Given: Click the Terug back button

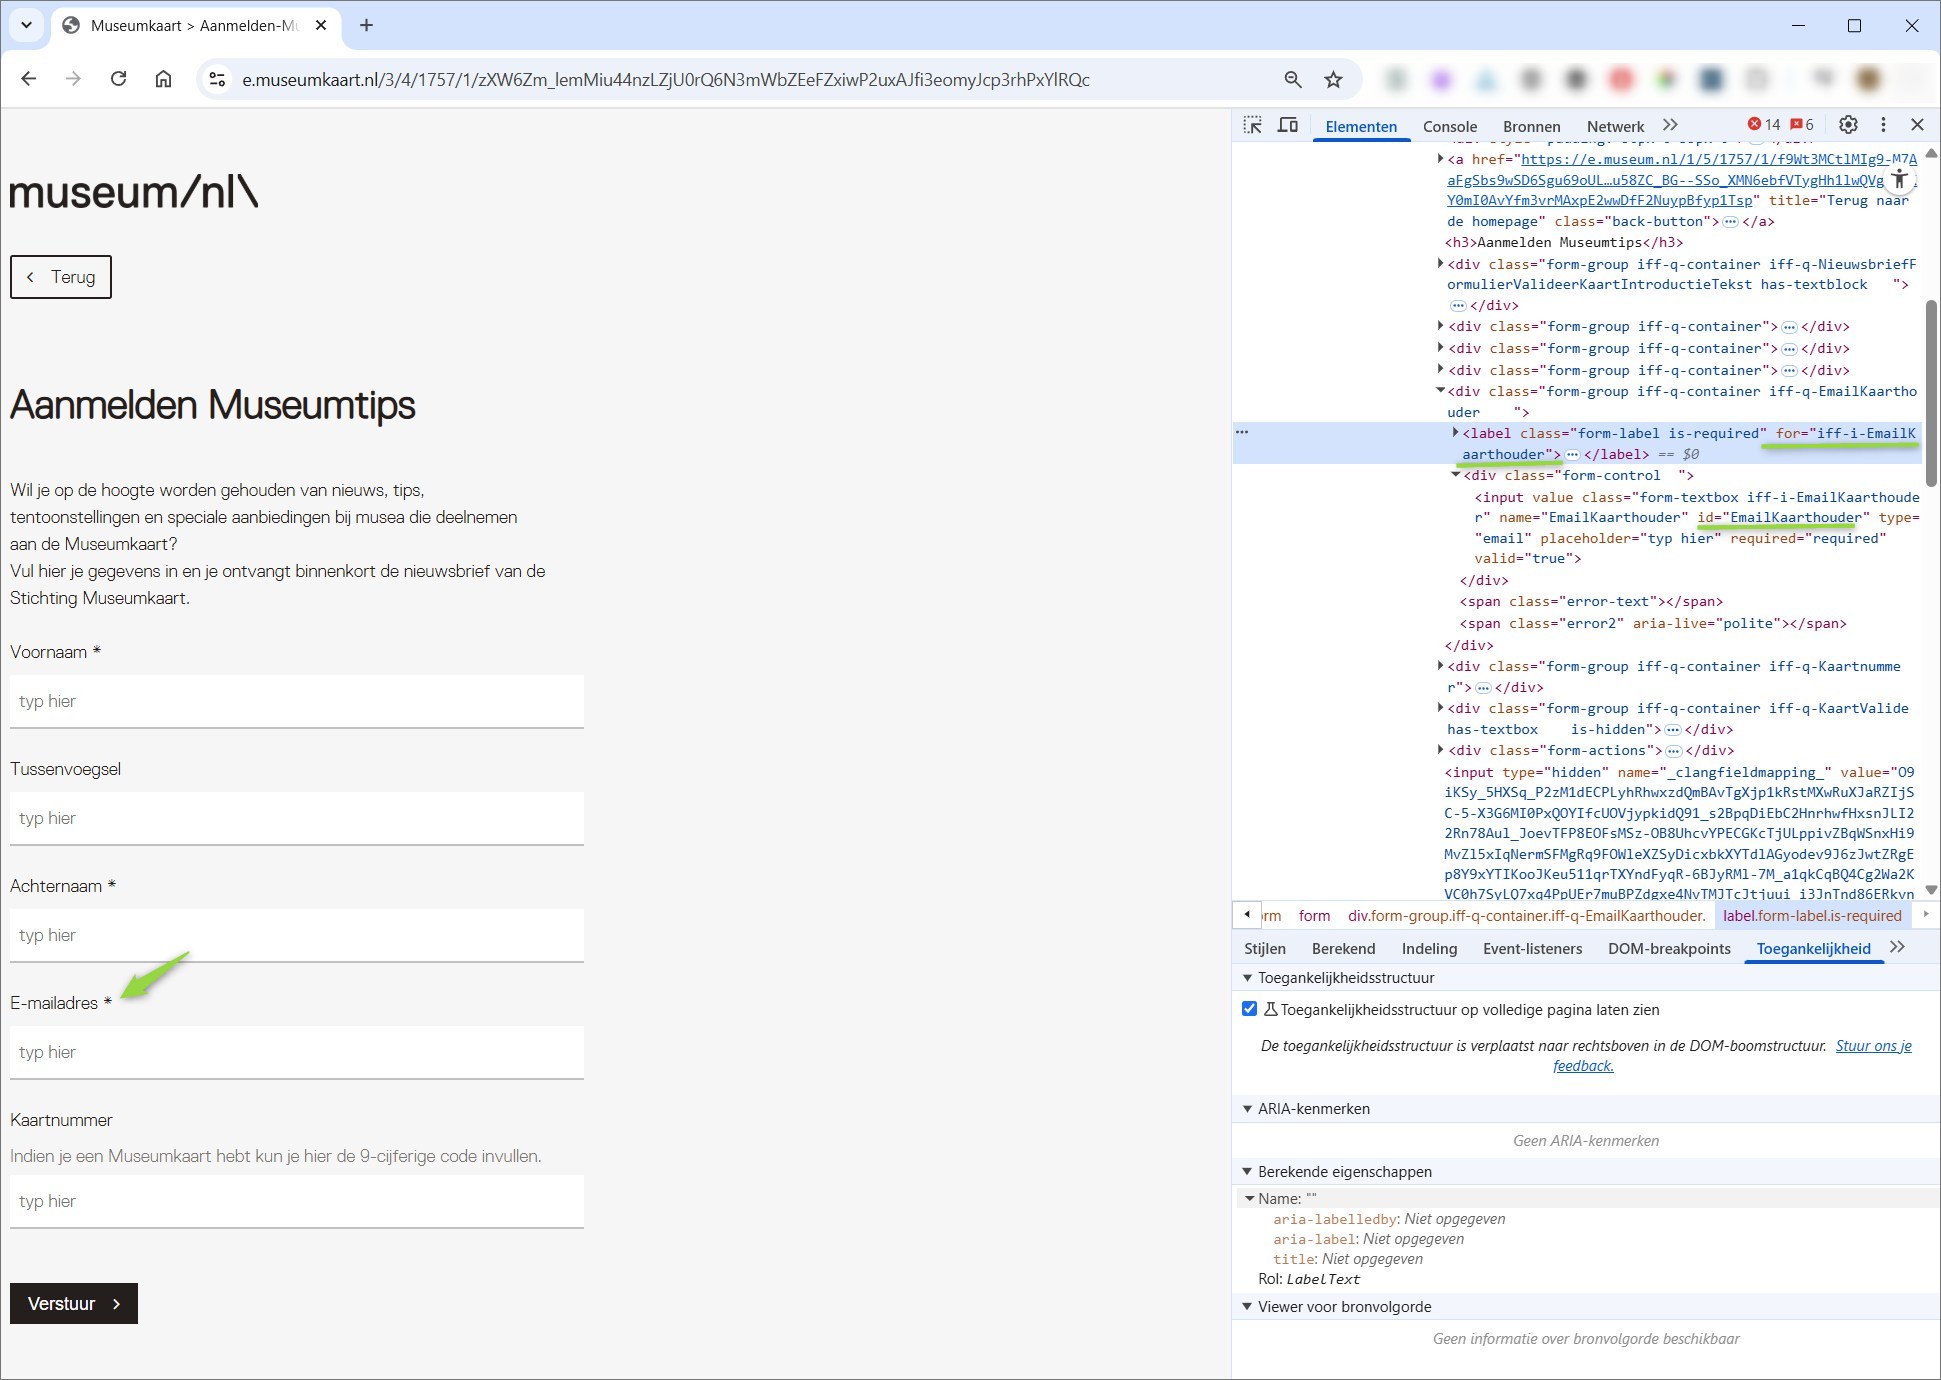Looking at the screenshot, I should point(61,277).
